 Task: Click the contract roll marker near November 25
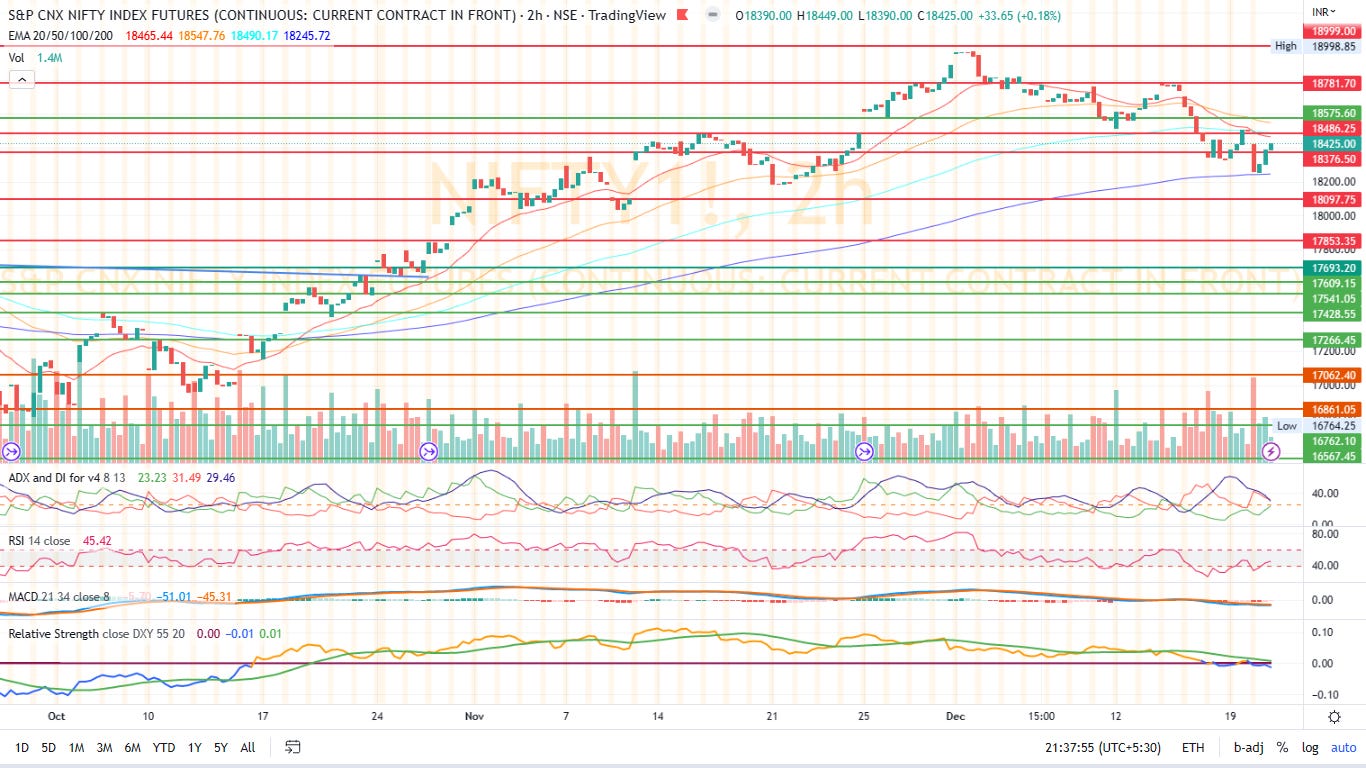[865, 452]
